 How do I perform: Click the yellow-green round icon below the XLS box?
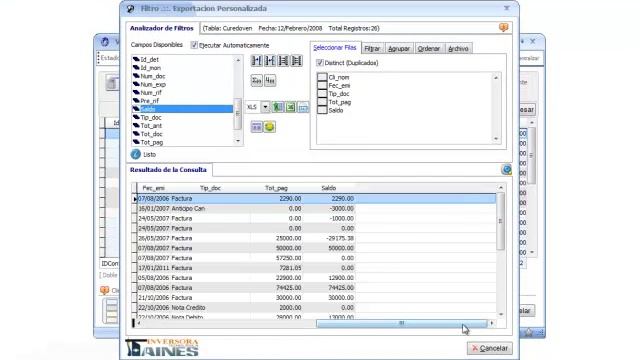[x=269, y=127]
